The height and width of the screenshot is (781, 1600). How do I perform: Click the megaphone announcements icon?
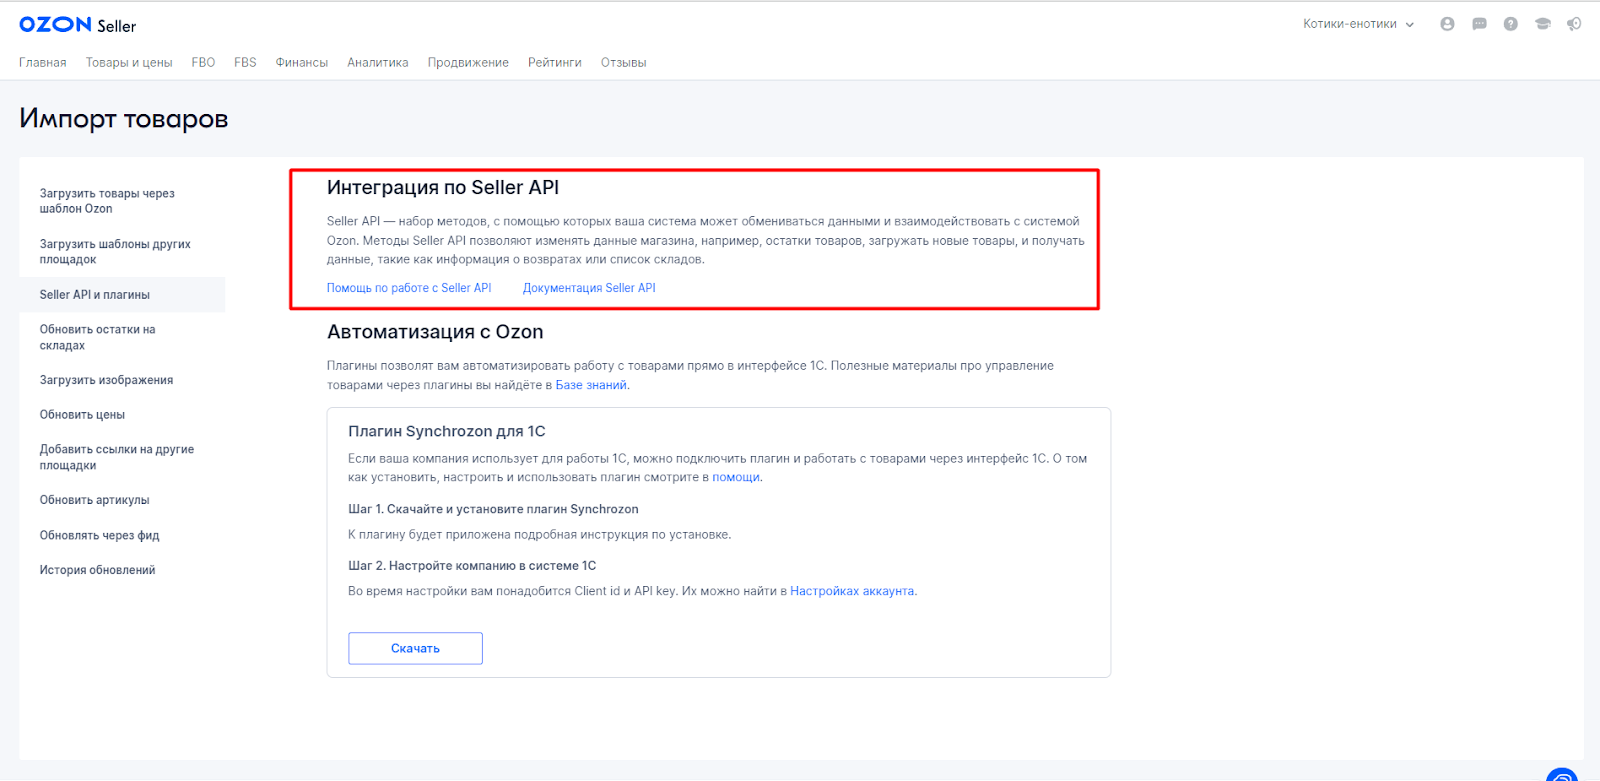point(1574,24)
